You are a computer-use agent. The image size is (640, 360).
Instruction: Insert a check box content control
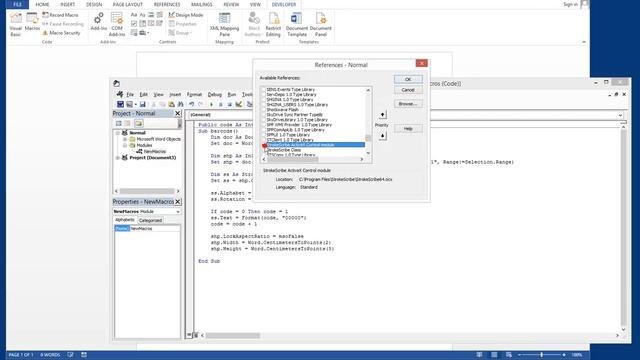(x=134, y=24)
